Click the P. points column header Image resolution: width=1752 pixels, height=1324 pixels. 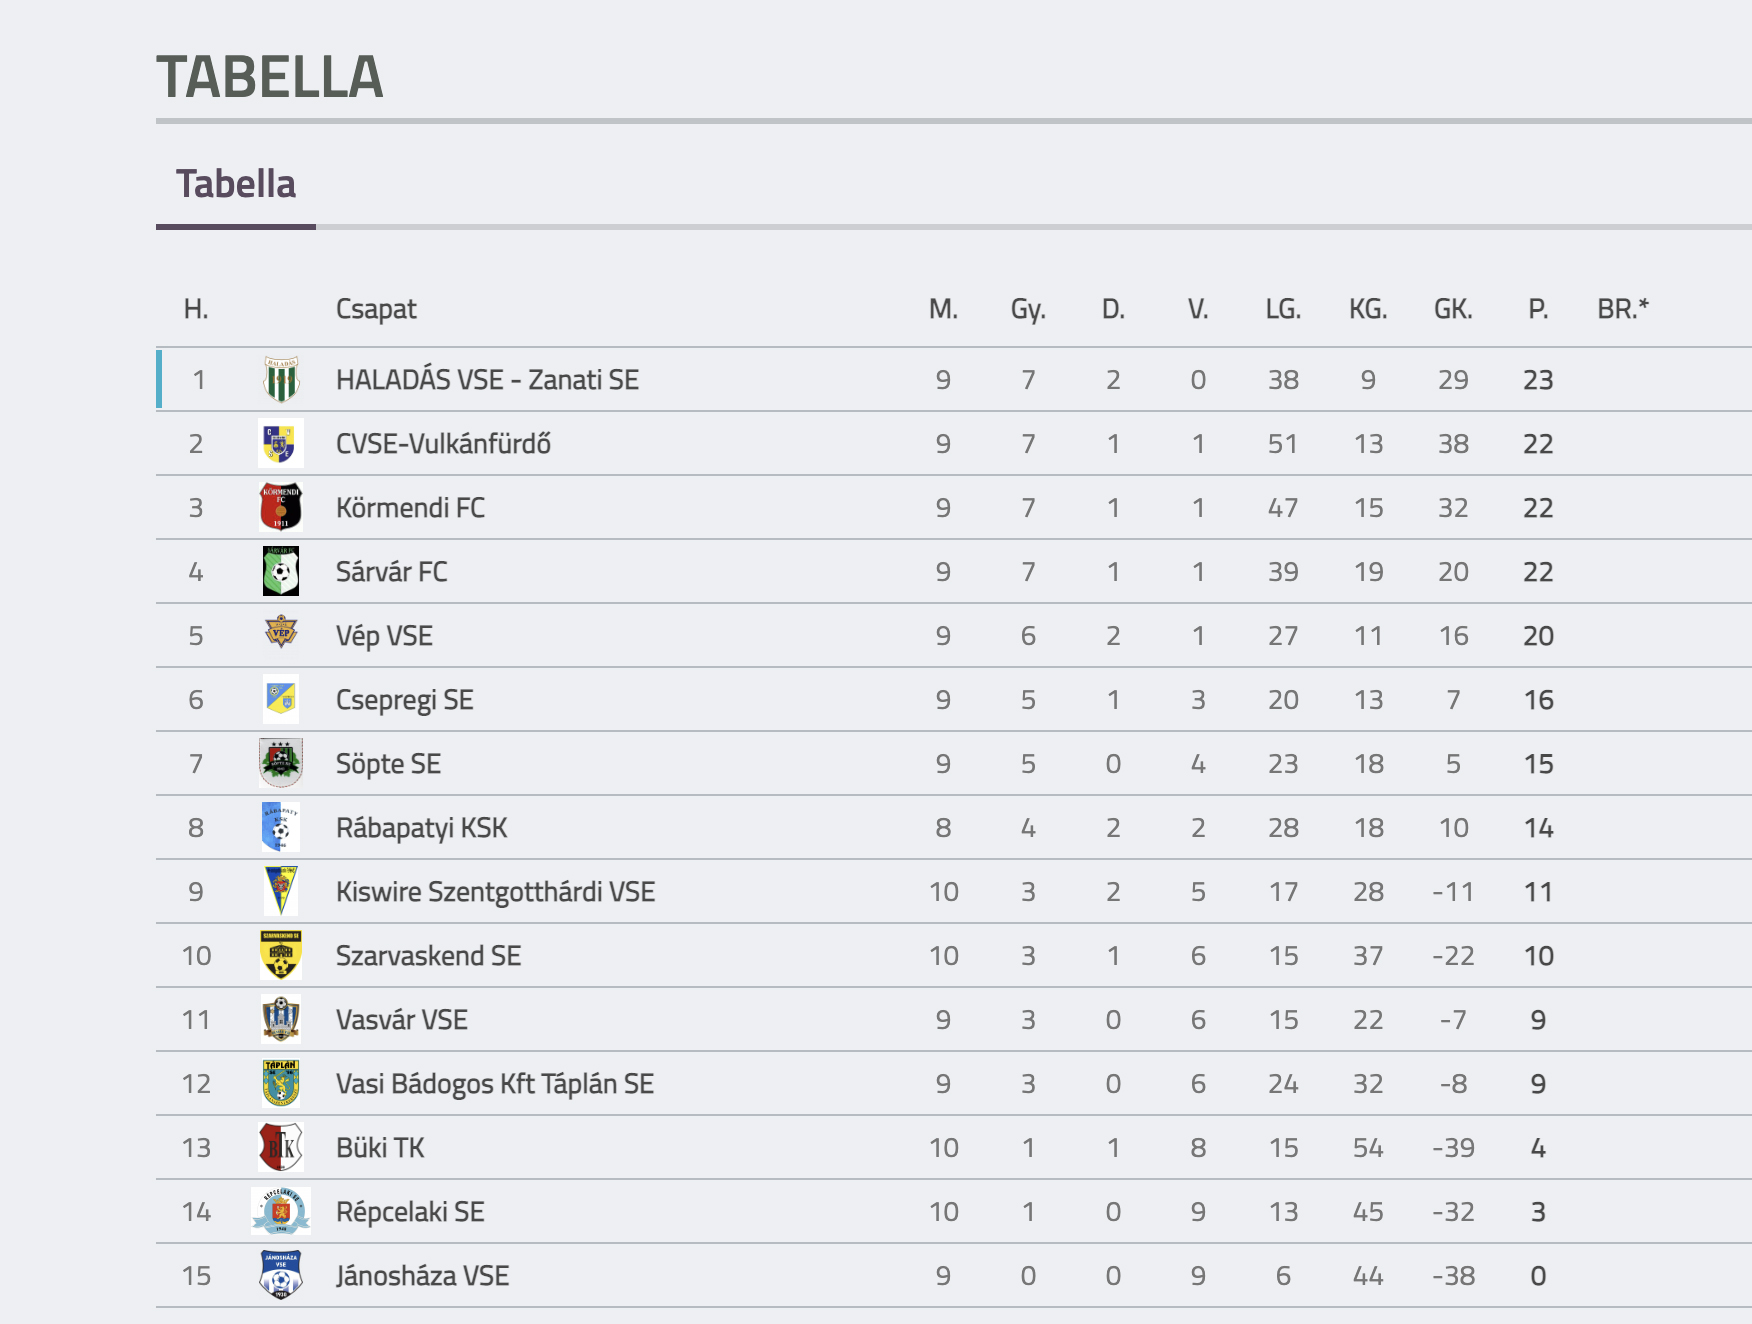pos(1538,309)
